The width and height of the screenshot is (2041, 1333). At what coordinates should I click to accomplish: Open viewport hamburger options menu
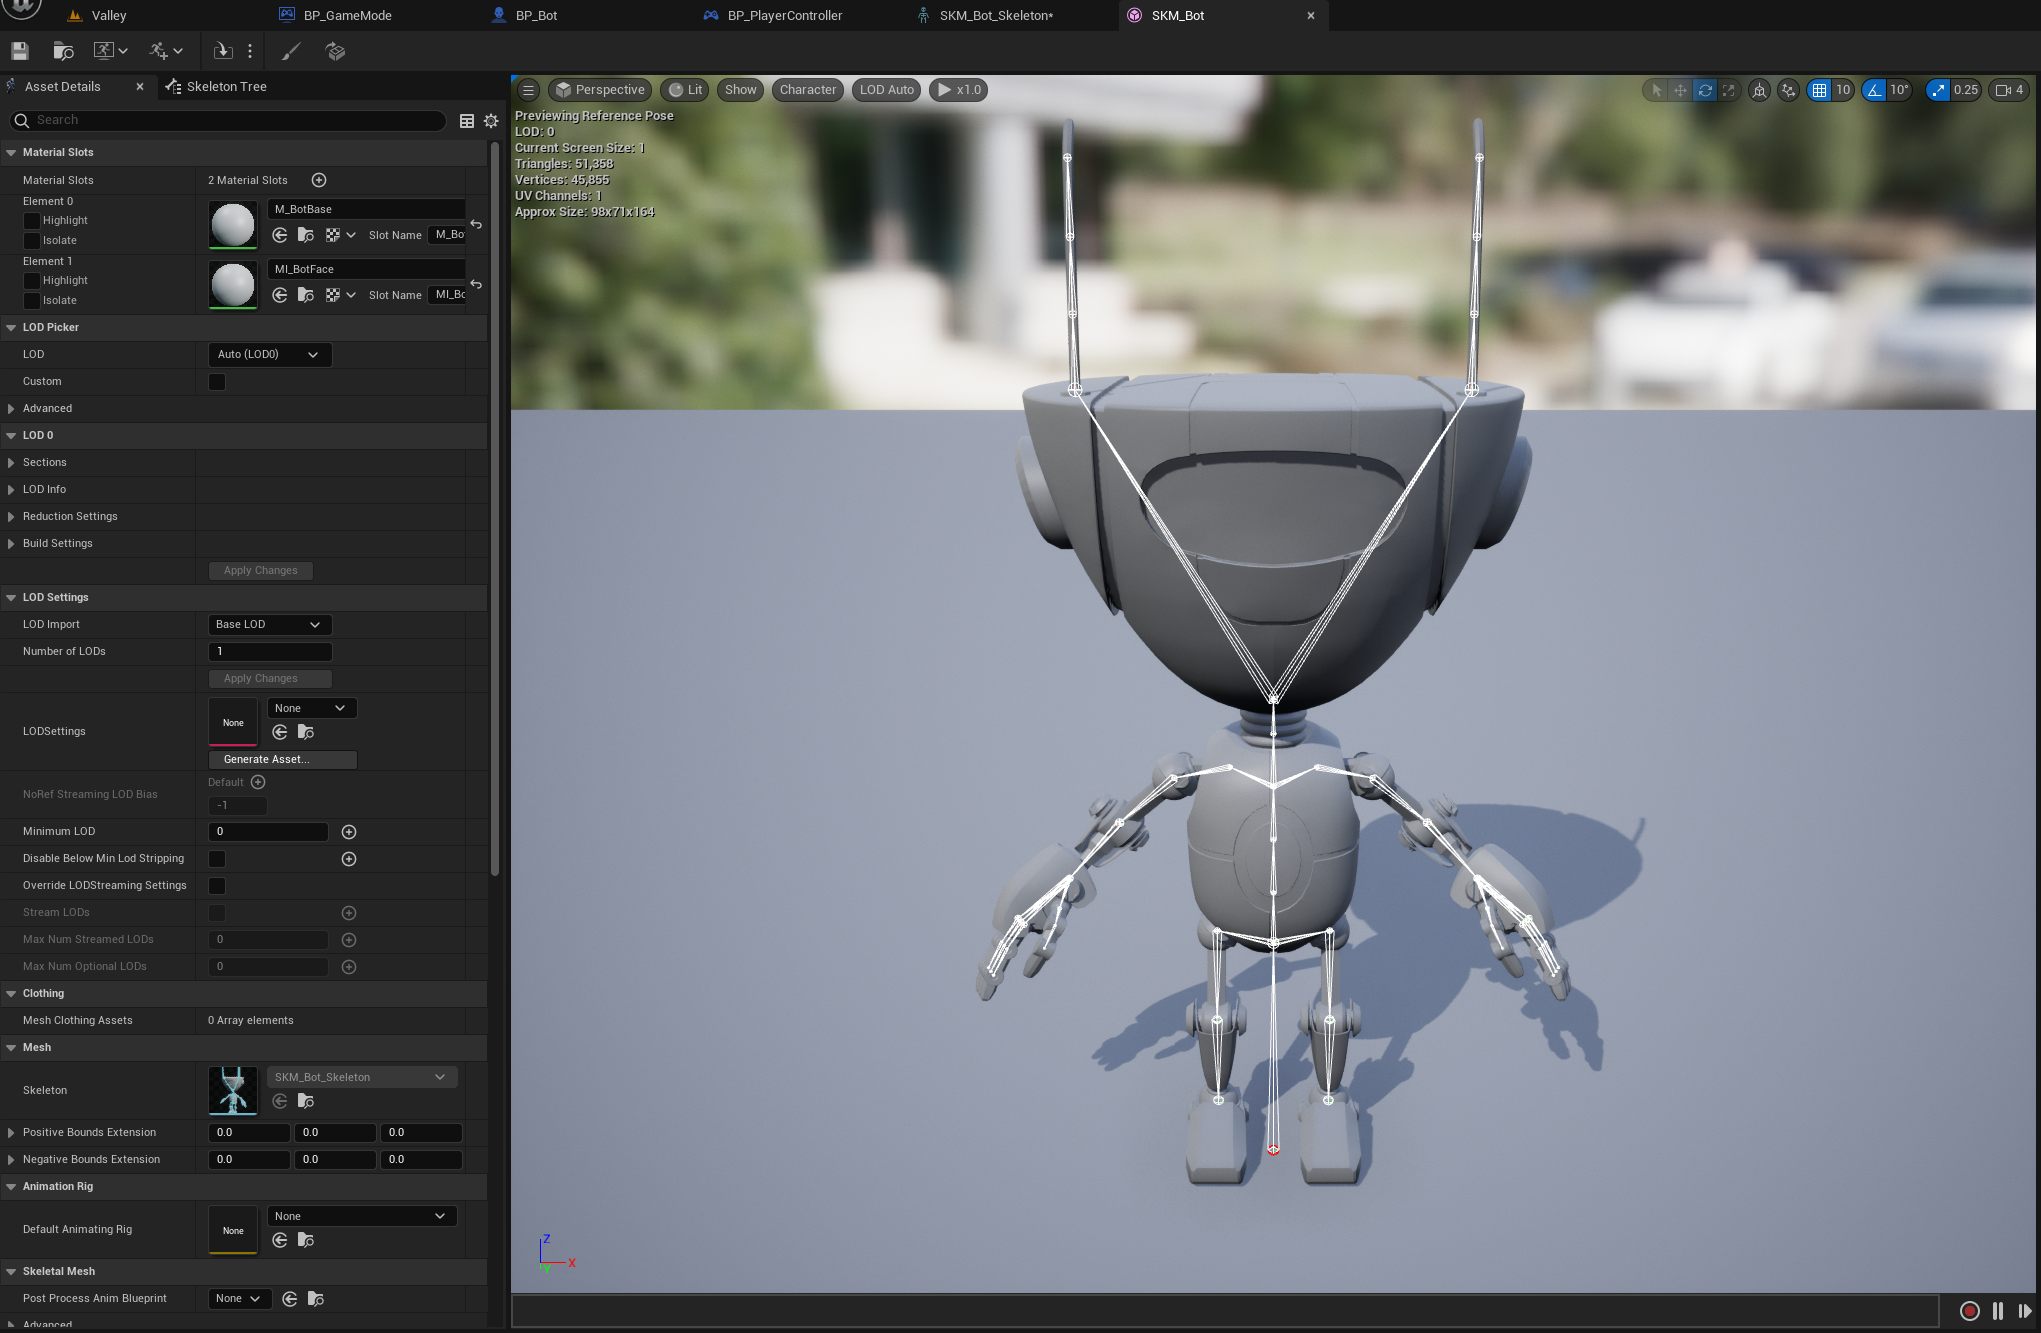528,90
